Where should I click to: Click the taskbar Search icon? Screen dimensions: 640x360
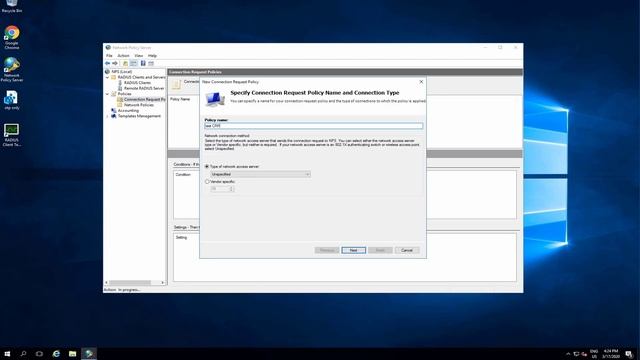coord(23,353)
